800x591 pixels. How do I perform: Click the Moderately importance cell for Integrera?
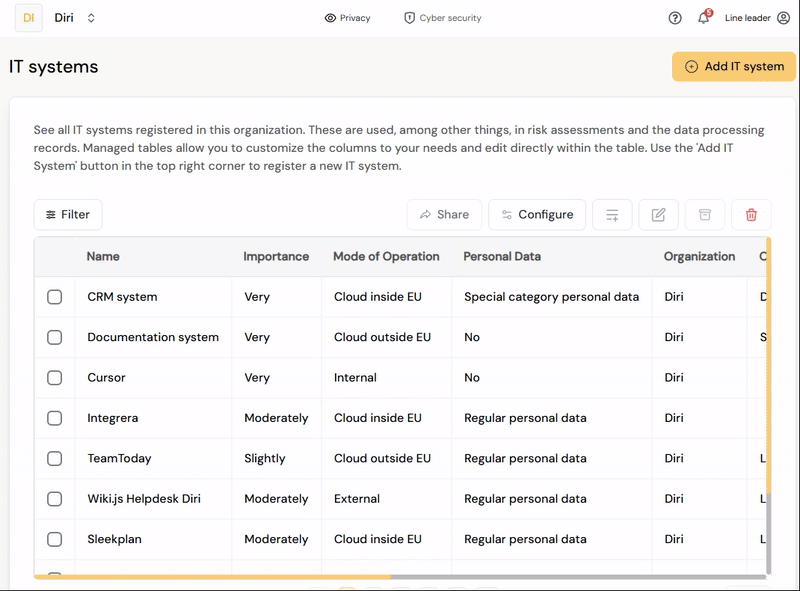[x=277, y=418]
